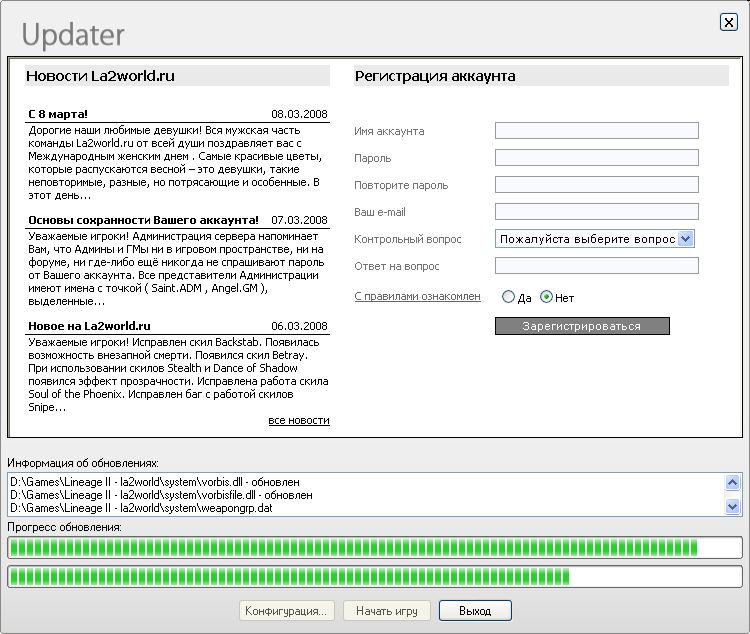Close the Updater window with the X button
This screenshot has width=750, height=634.
click(728, 22)
